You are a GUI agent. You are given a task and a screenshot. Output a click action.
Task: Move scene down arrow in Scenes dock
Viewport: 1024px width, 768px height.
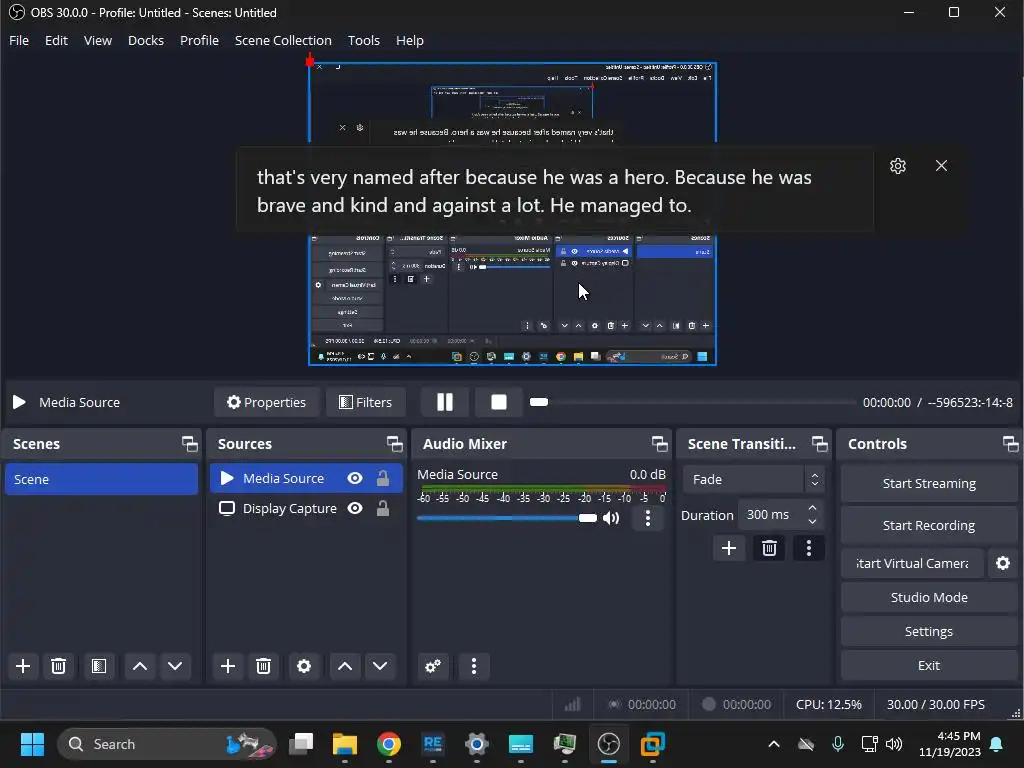tap(175, 666)
